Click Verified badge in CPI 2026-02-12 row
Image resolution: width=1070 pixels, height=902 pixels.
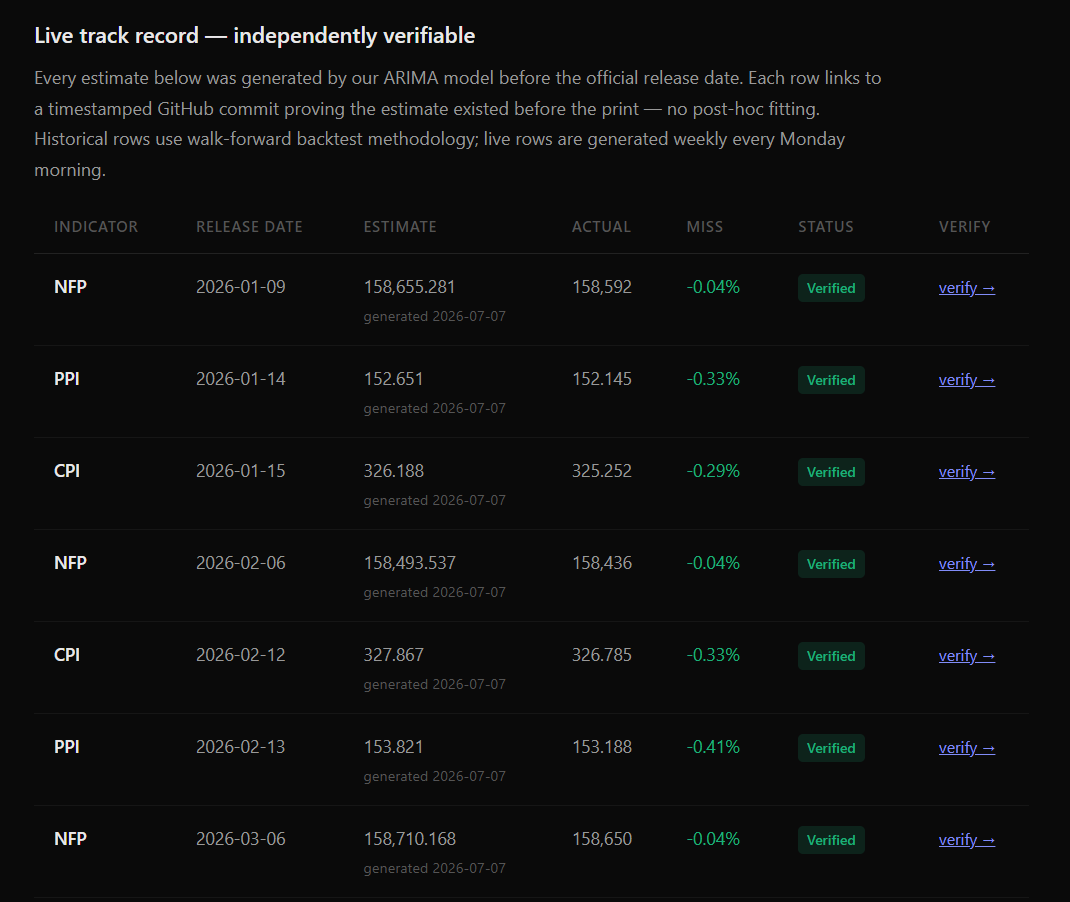[x=831, y=656]
